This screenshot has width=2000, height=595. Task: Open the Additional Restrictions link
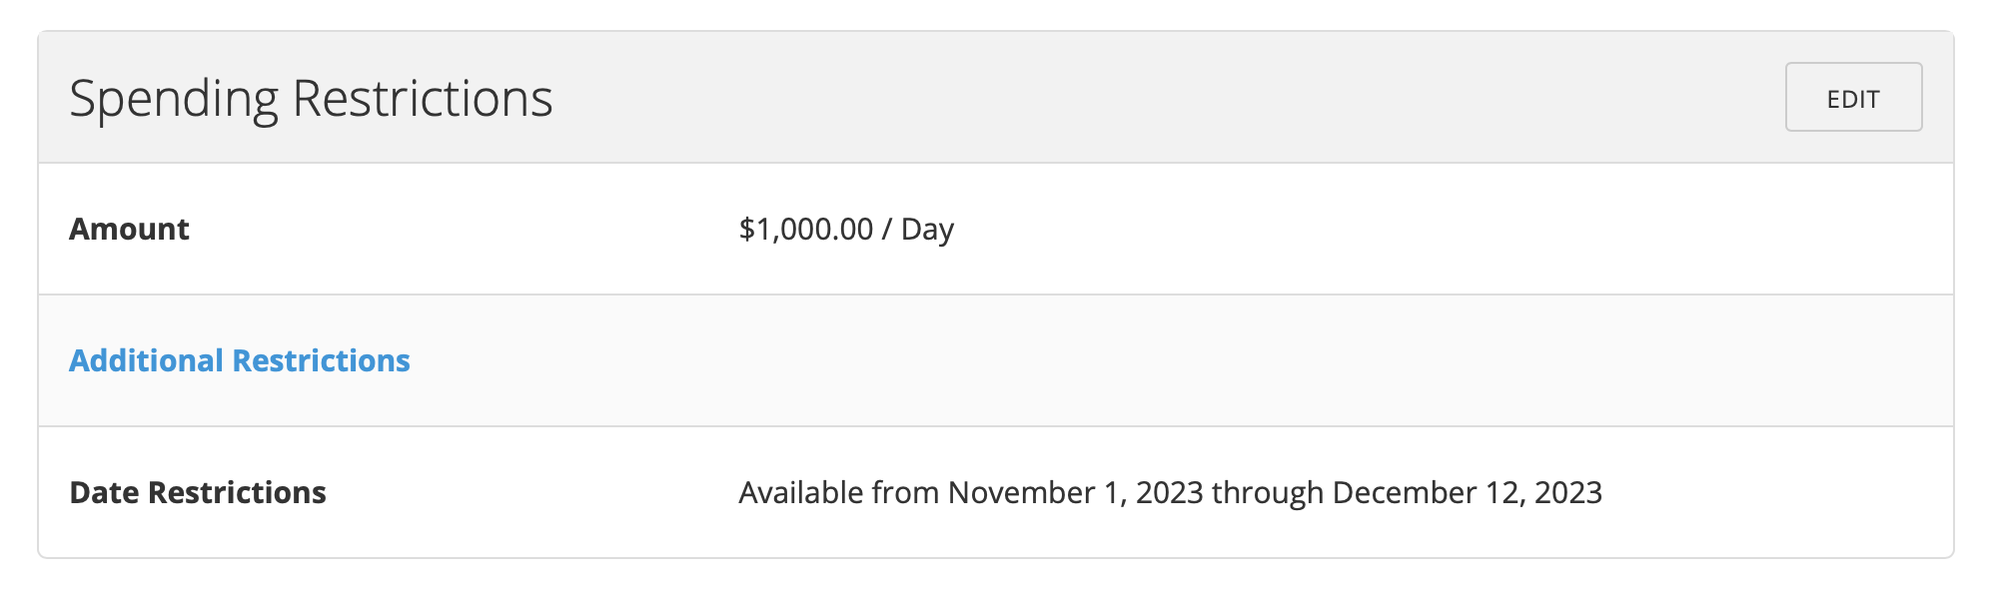pos(239,360)
